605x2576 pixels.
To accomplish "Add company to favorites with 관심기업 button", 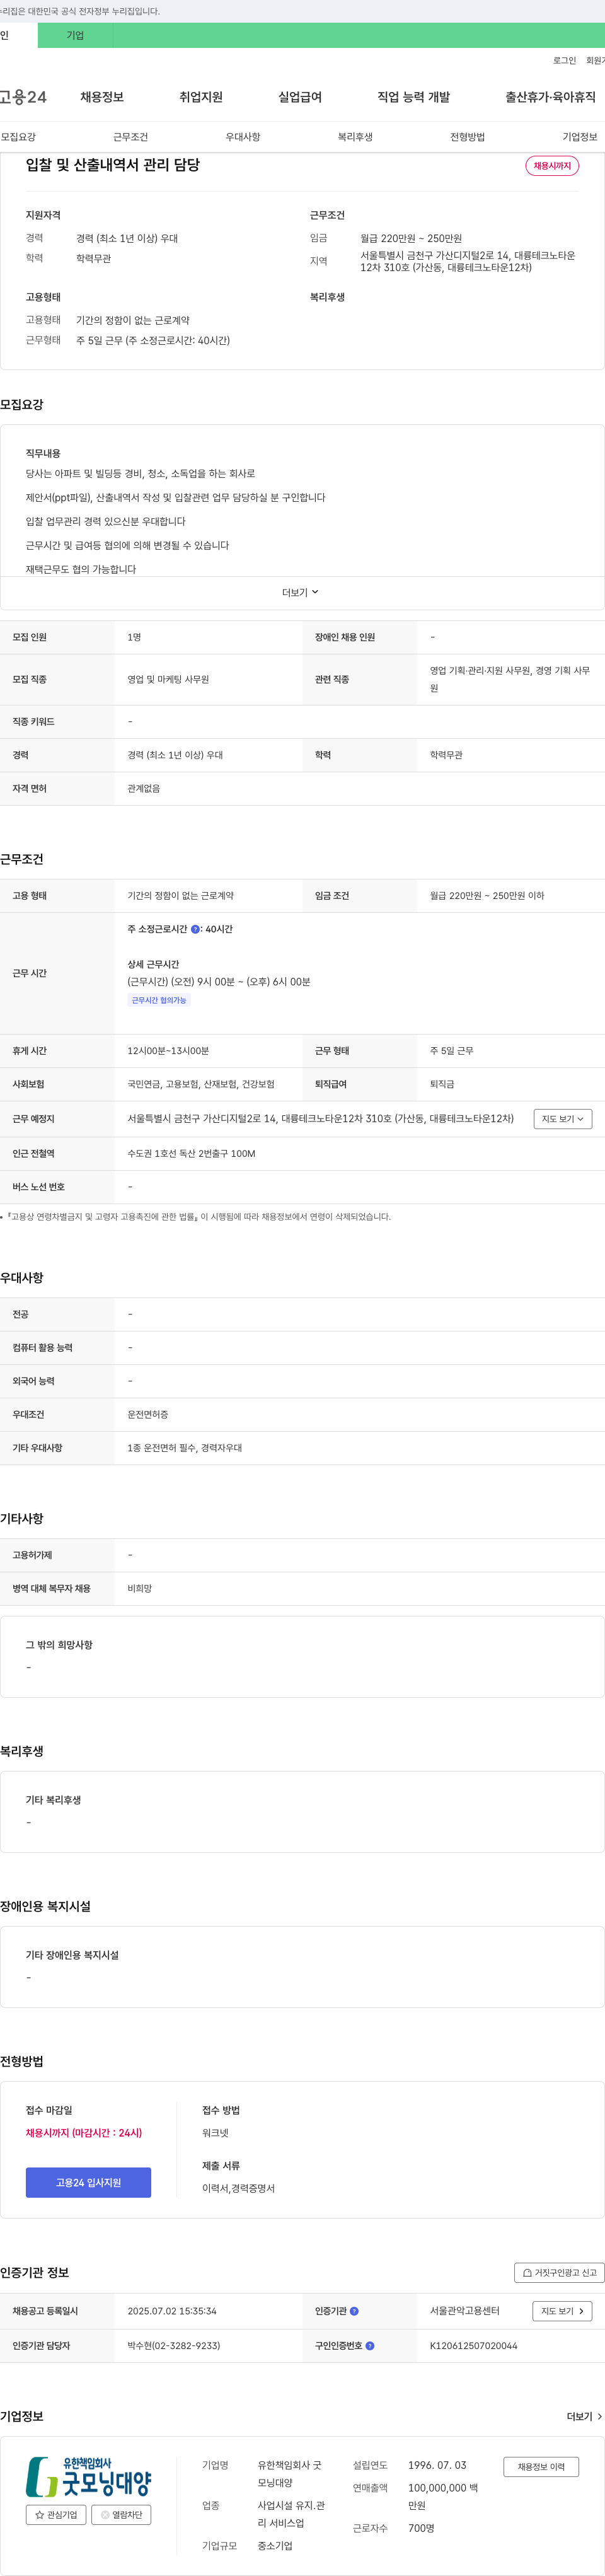I will coord(56,2514).
